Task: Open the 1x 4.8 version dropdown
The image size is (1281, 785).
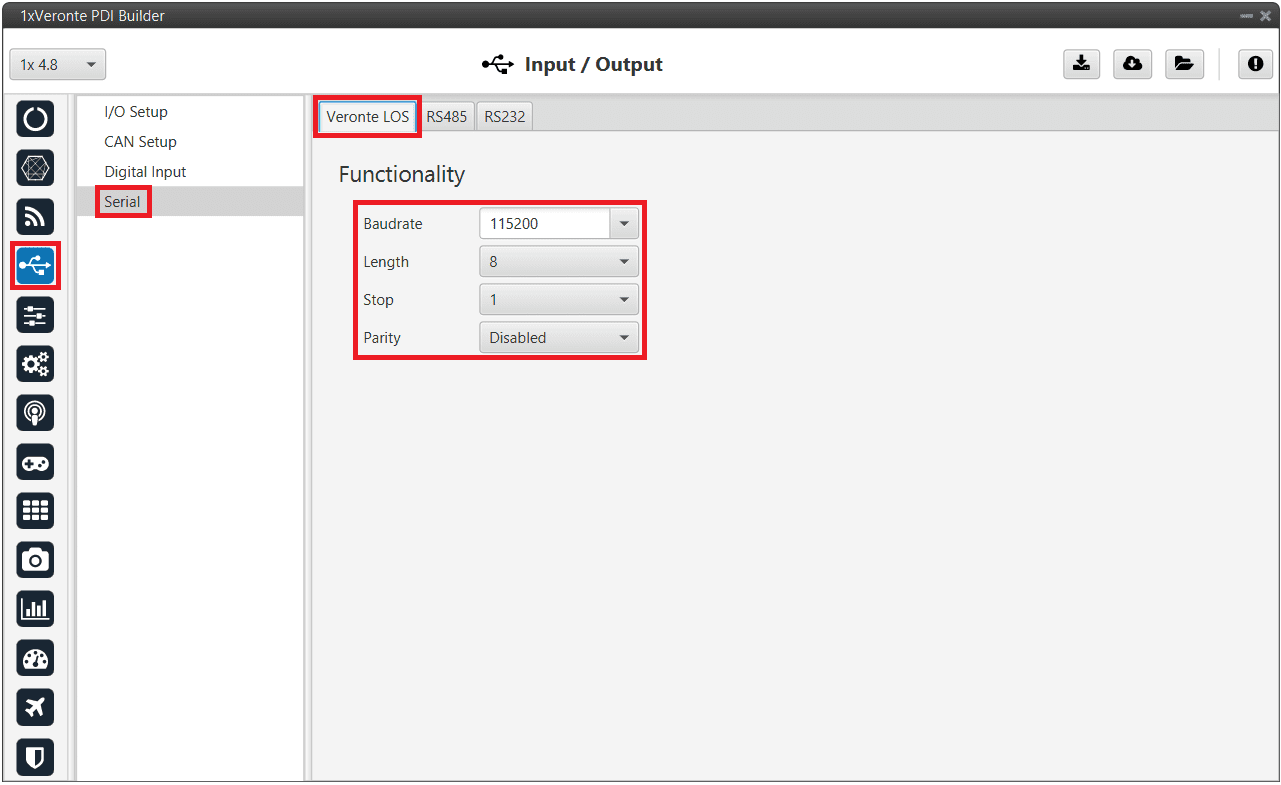Action: pos(58,65)
